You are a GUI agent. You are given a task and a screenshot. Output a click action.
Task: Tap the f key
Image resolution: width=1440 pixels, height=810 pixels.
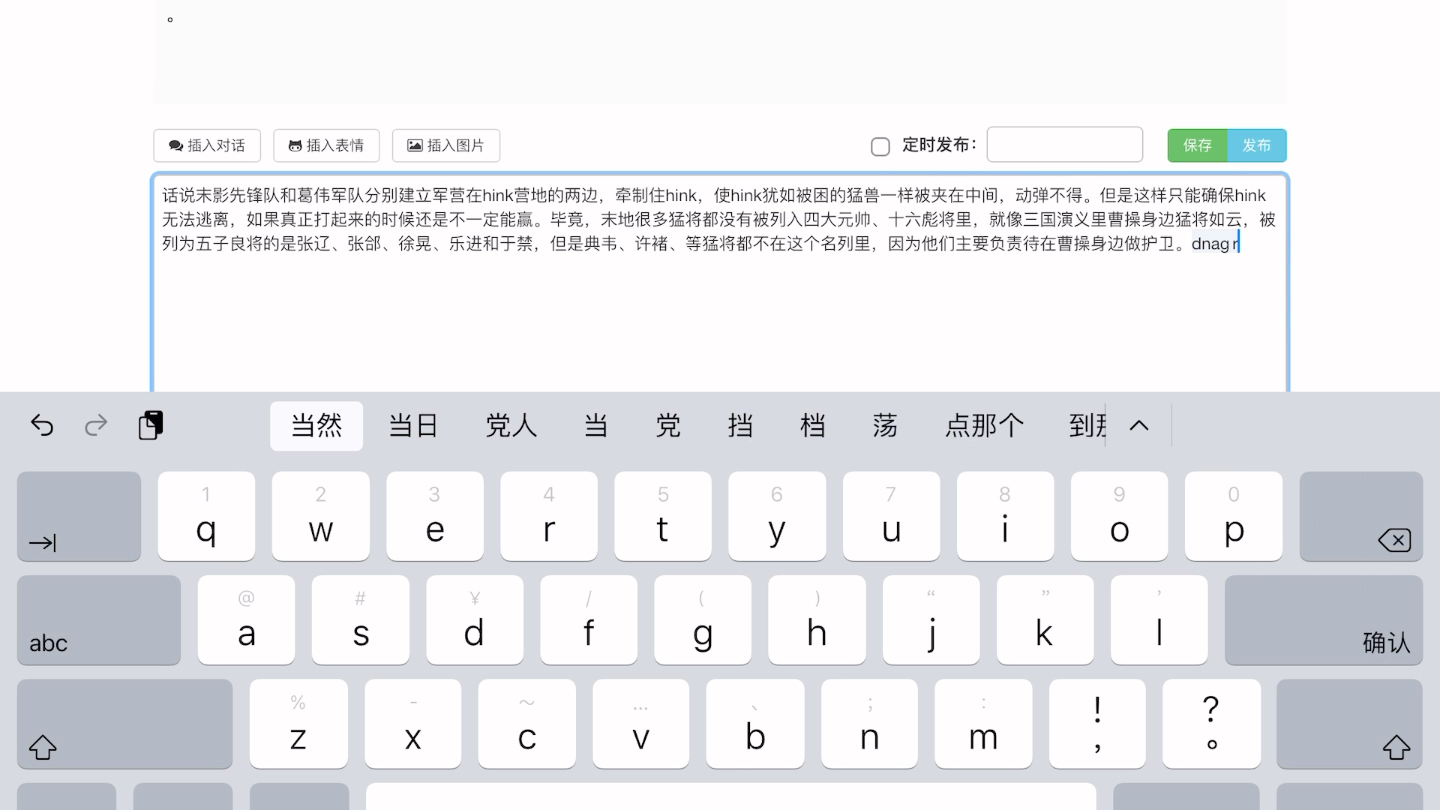pos(589,620)
